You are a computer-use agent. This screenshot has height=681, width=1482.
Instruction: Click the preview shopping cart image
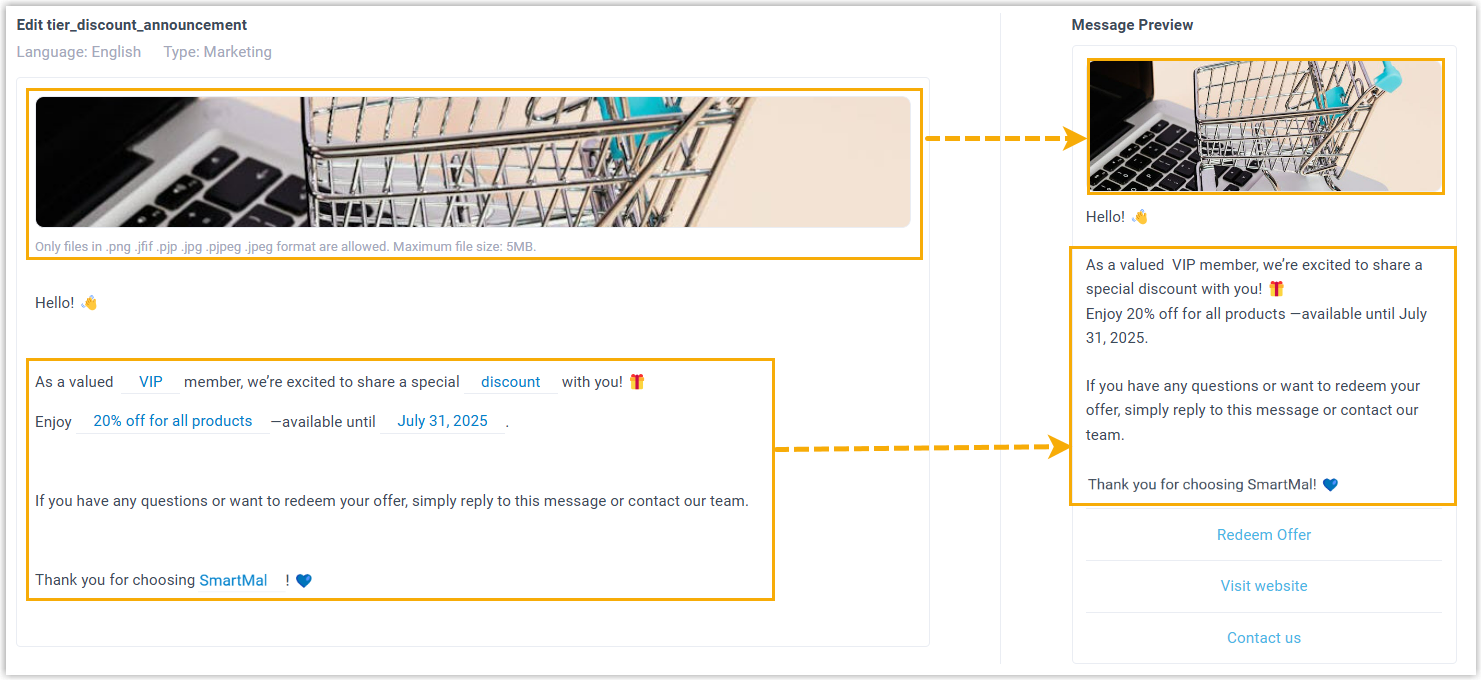click(1265, 126)
